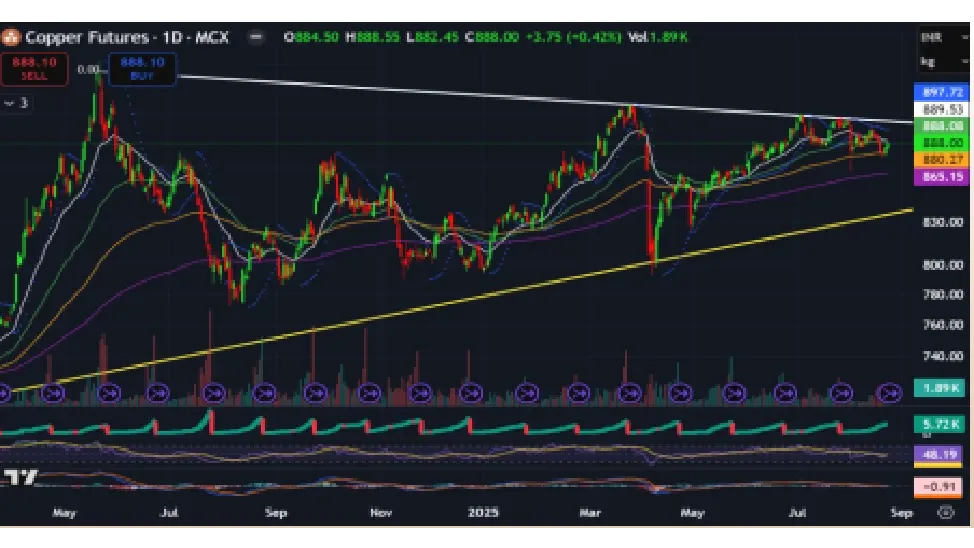The height and width of the screenshot is (548, 974).
Task: Click the Nov time axis label
Action: click(x=381, y=513)
